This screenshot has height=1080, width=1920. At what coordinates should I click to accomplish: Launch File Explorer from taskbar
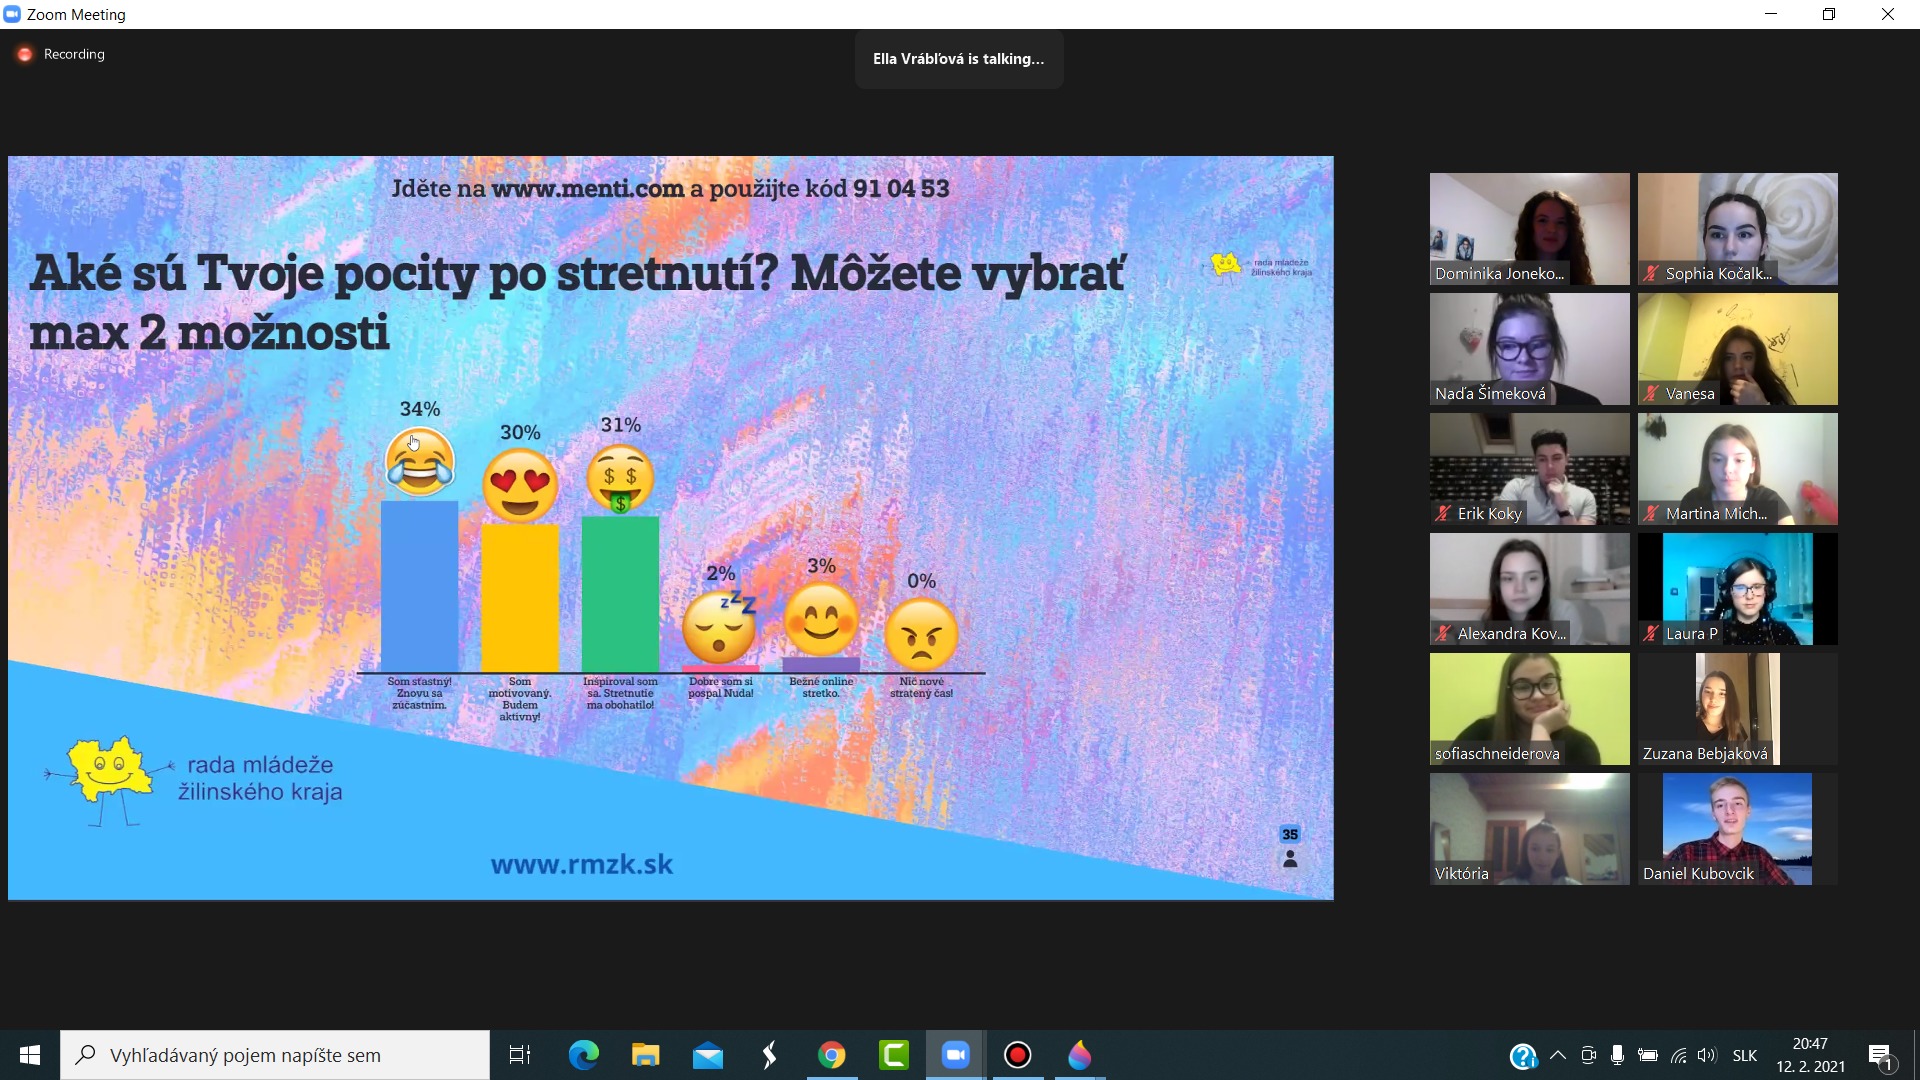[646, 1055]
